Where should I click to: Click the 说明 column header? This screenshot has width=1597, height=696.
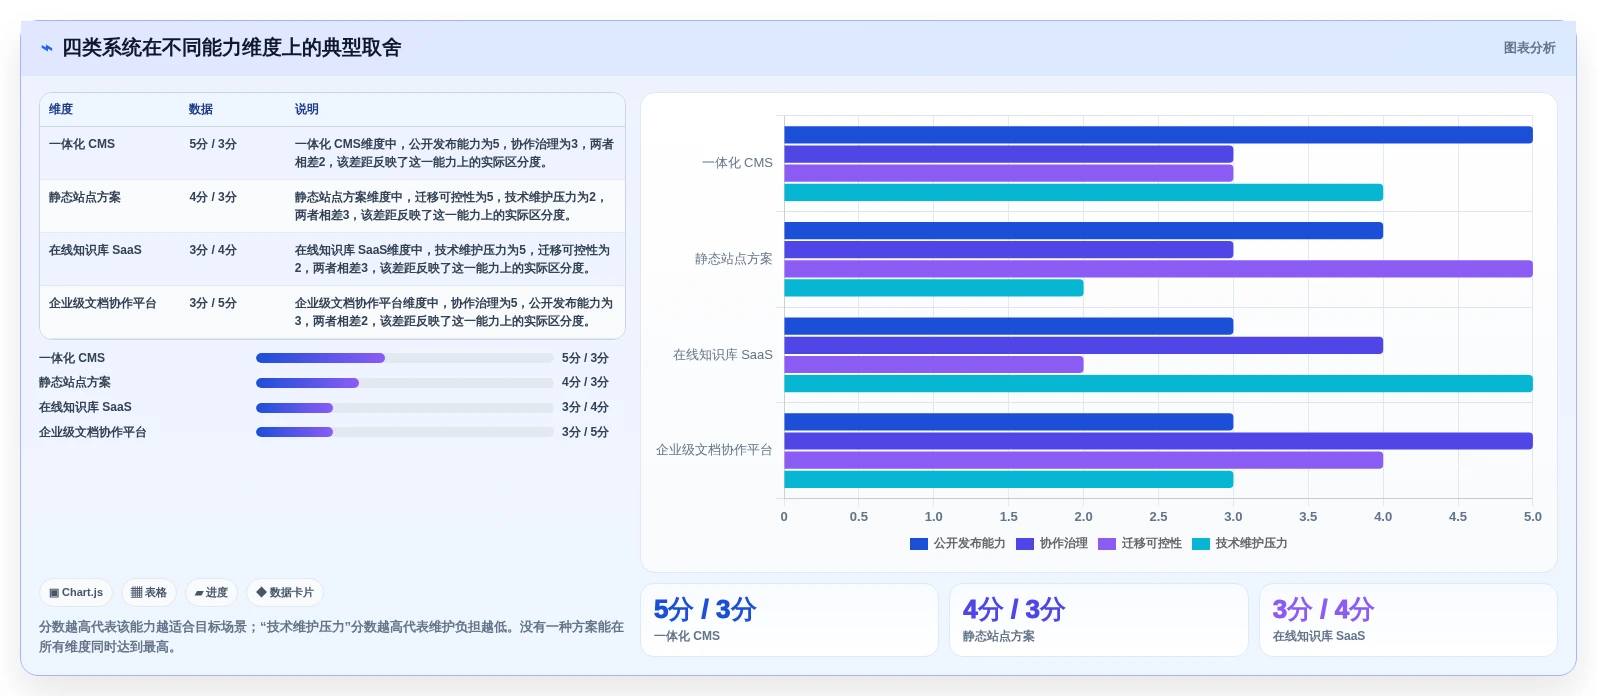(306, 109)
